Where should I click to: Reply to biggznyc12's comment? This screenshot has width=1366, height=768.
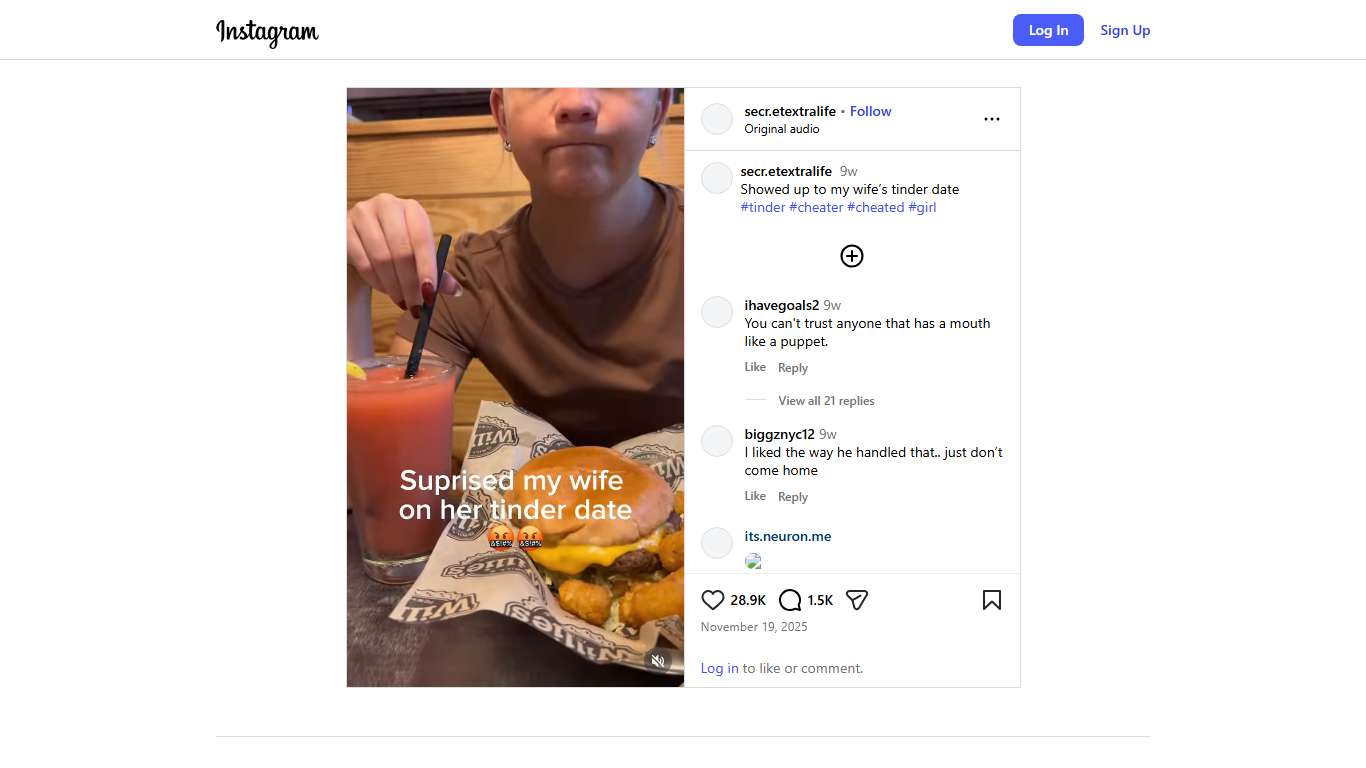click(793, 497)
